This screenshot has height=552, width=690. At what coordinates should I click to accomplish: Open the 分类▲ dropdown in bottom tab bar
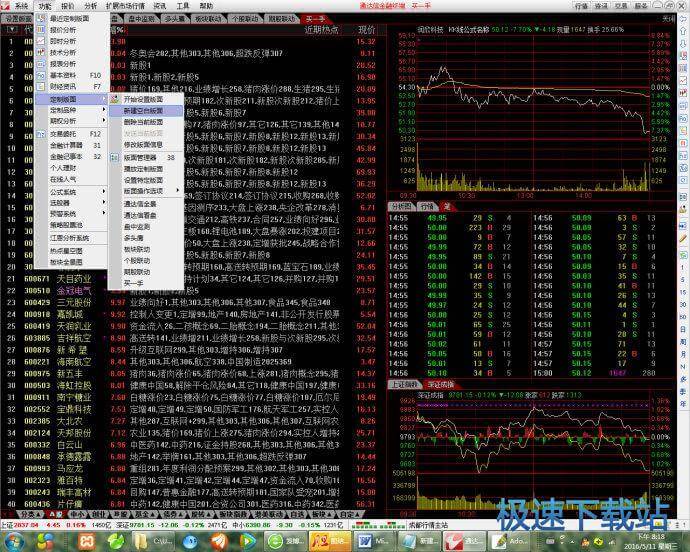click(31, 514)
